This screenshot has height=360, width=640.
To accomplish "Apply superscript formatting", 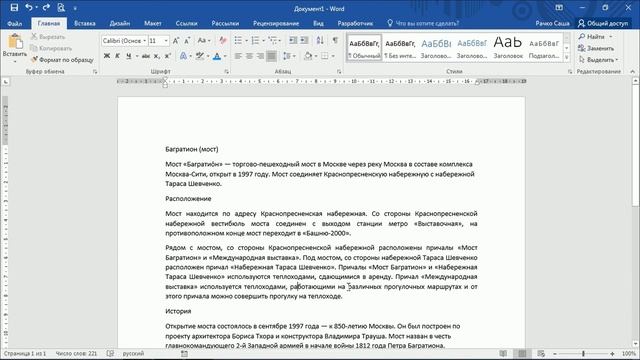I will (x=167, y=56).
